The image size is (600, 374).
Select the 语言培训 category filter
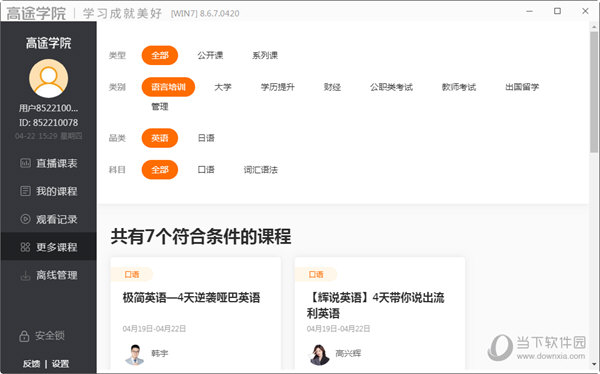pos(168,87)
